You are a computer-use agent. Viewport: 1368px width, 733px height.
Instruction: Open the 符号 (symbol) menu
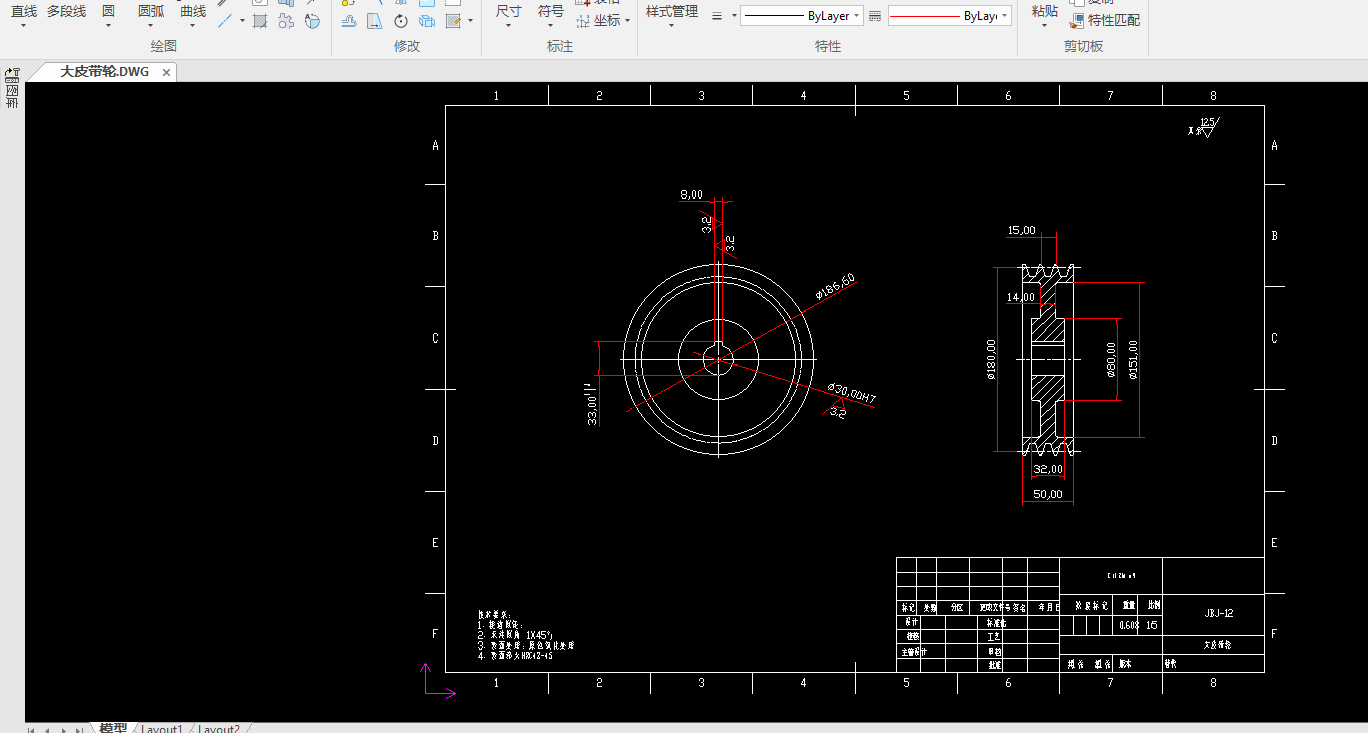click(551, 14)
